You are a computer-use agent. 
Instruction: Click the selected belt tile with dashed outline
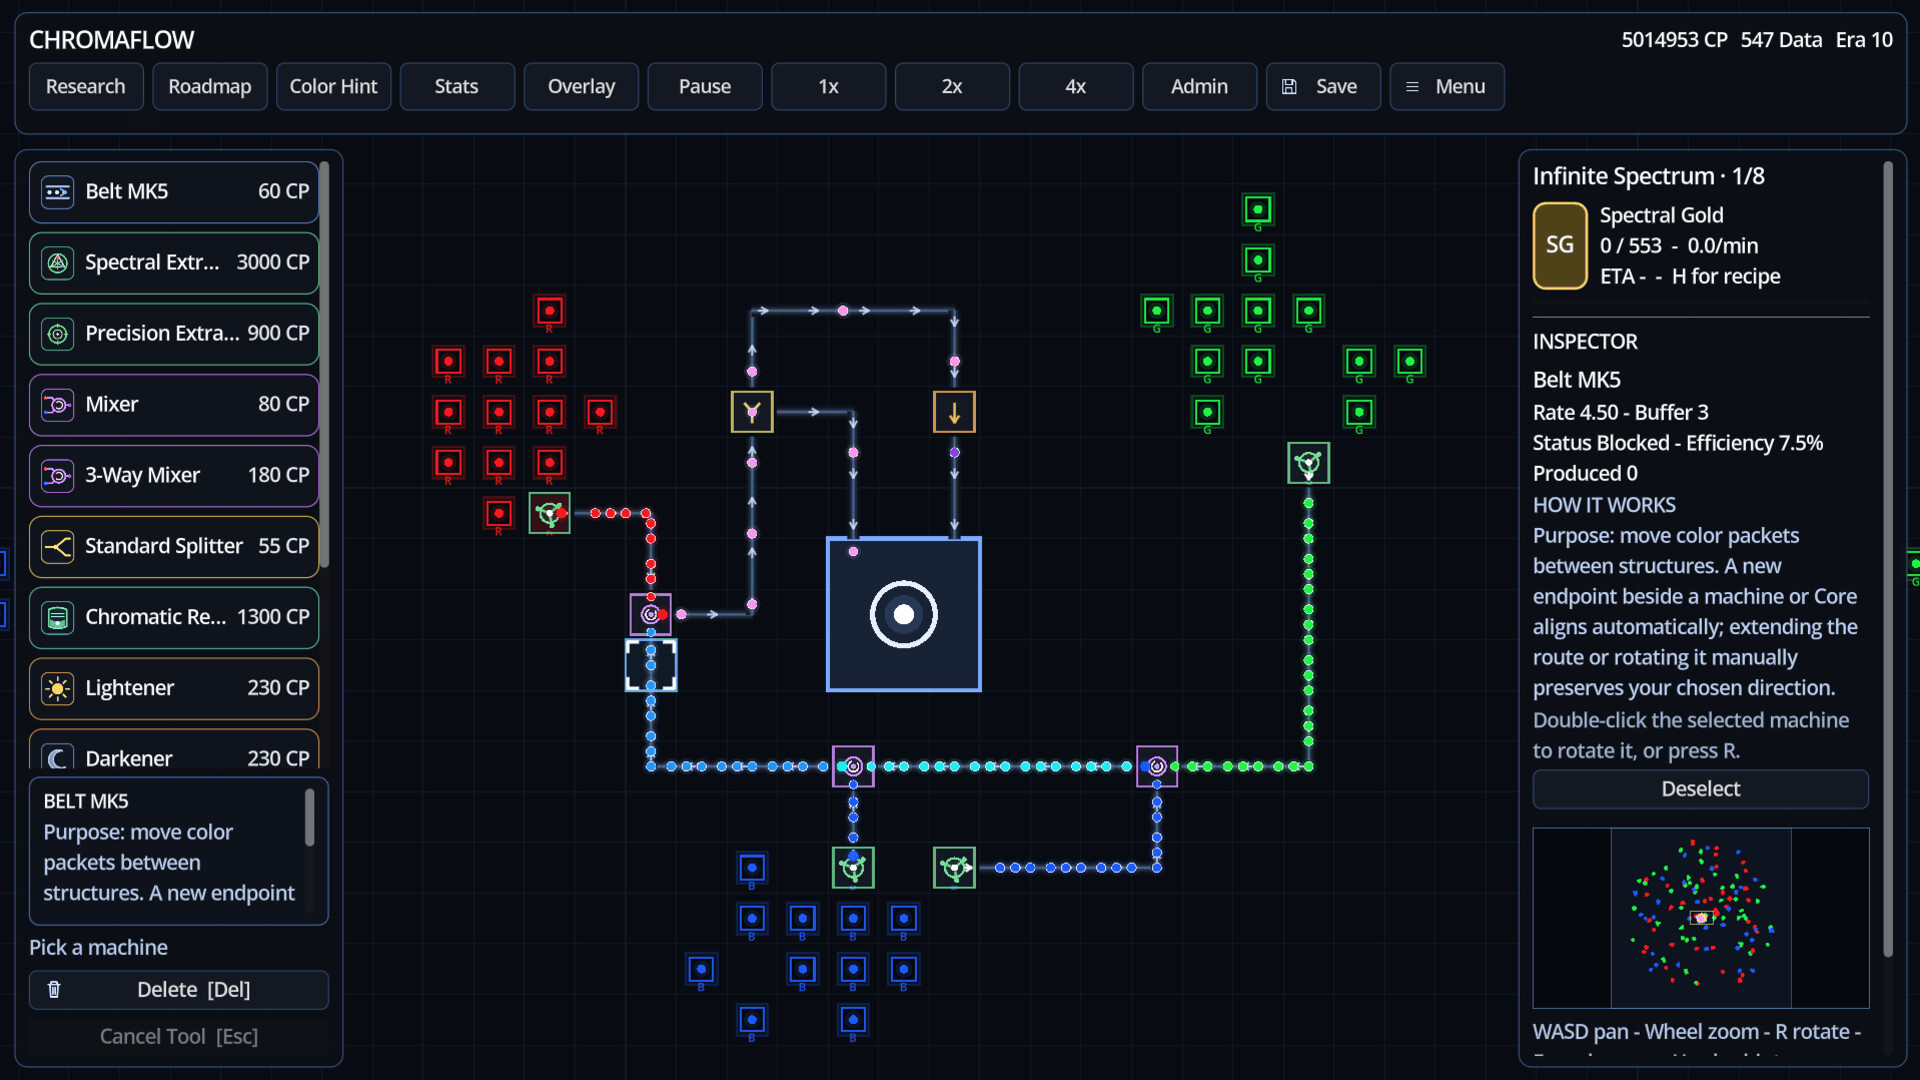tap(651, 665)
